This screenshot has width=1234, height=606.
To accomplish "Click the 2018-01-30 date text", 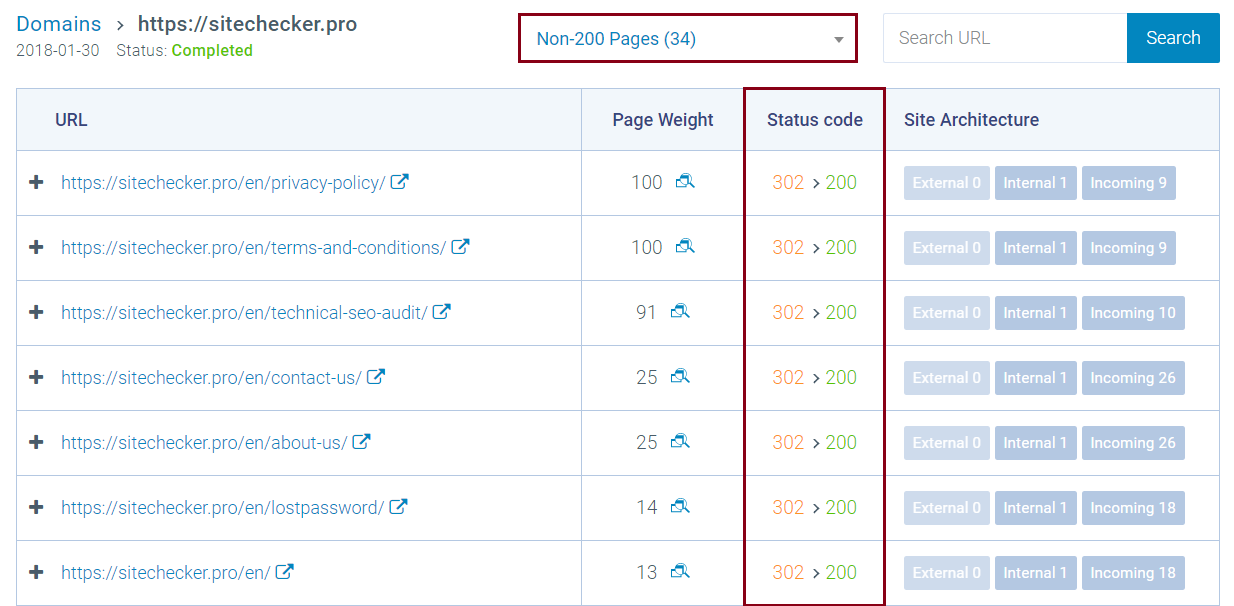I will [x=58, y=50].
